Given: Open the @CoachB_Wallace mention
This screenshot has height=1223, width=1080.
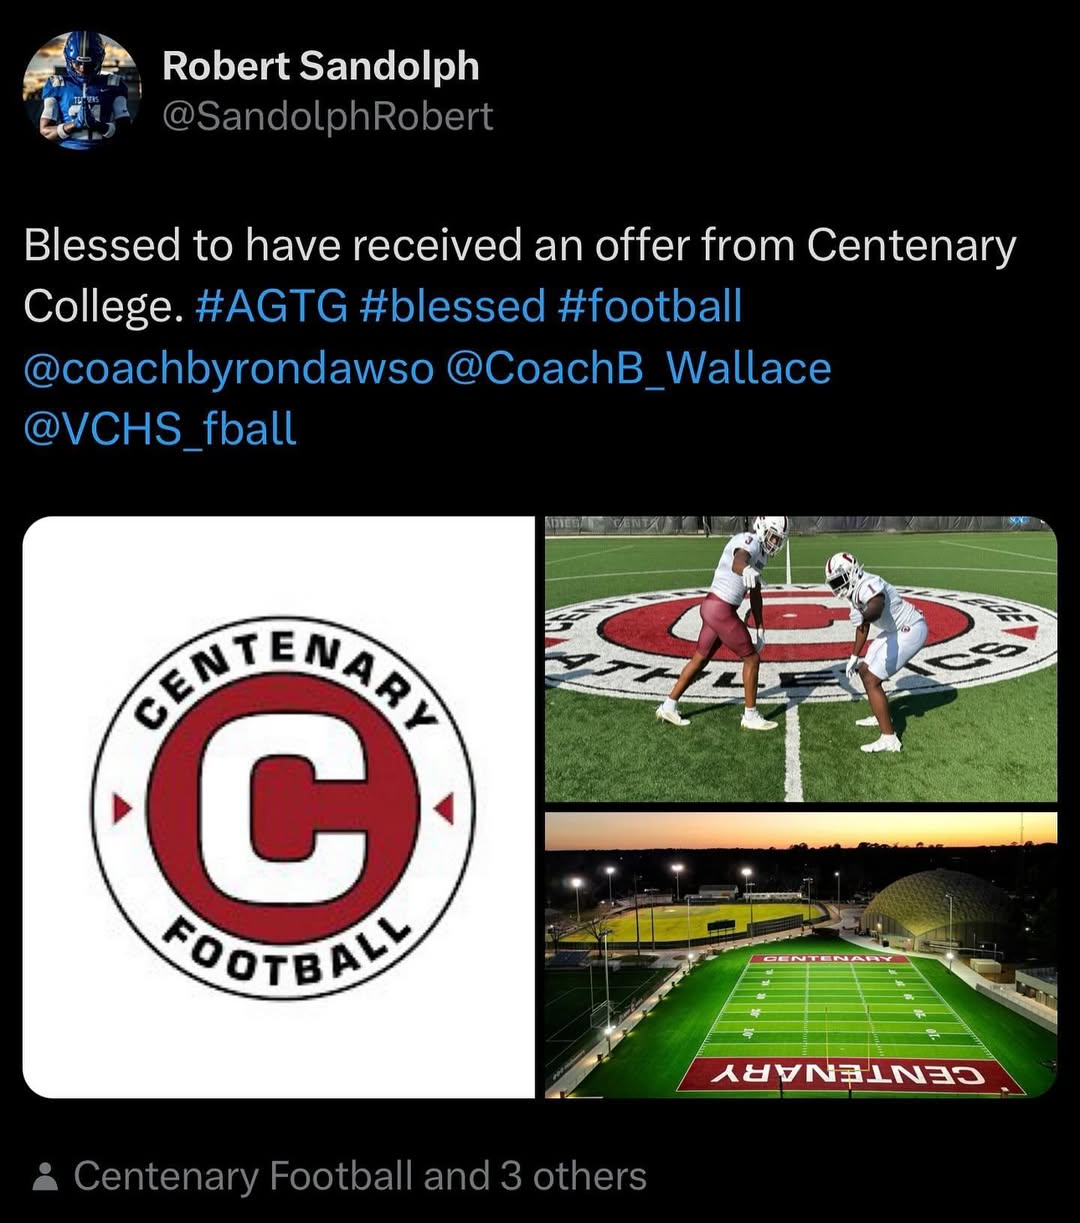Looking at the screenshot, I should (639, 368).
